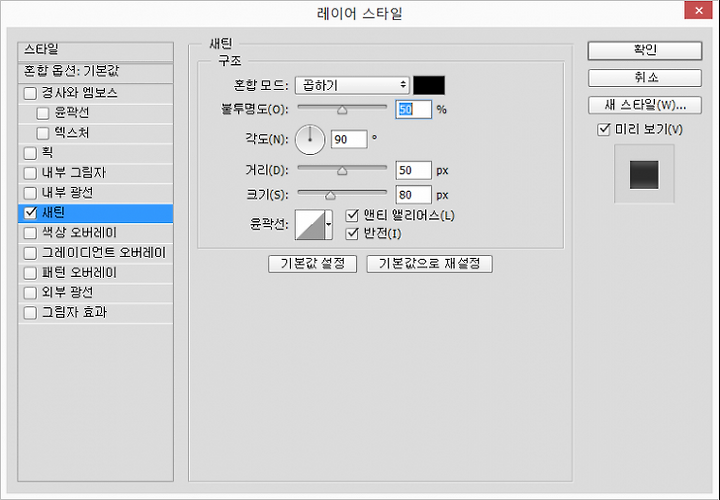This screenshot has width=720, height=500.
Task: Select 혼합 옵션: 기본값 entry
Action: coord(96,72)
